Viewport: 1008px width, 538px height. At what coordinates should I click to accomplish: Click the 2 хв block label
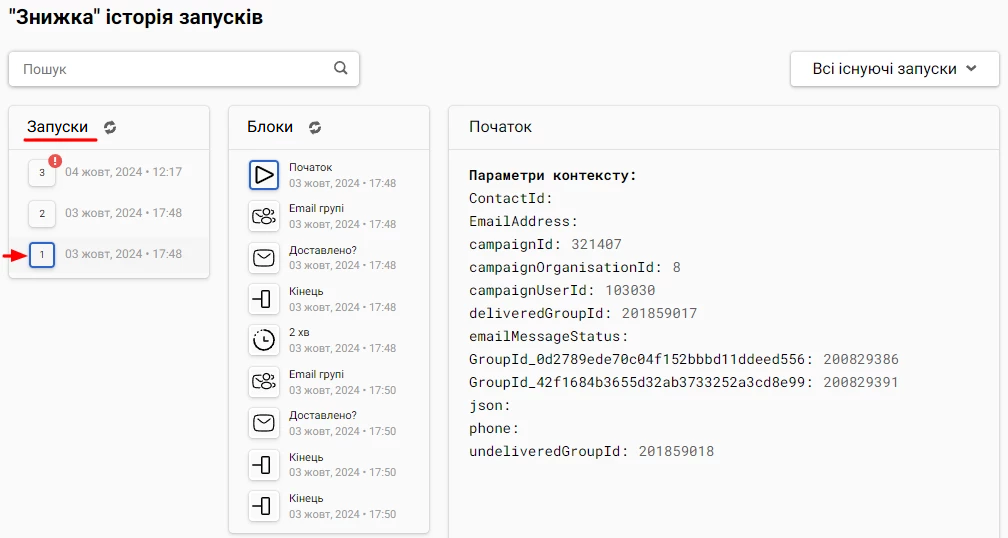pos(299,332)
